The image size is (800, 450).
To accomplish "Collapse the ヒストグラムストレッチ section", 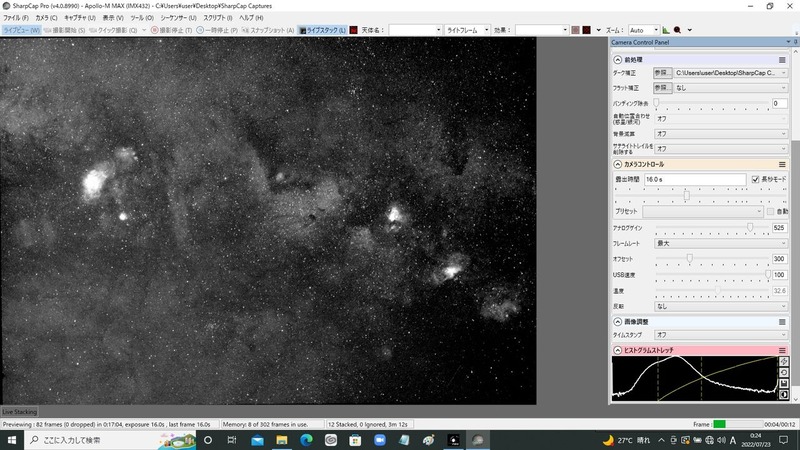I will 617,351.
